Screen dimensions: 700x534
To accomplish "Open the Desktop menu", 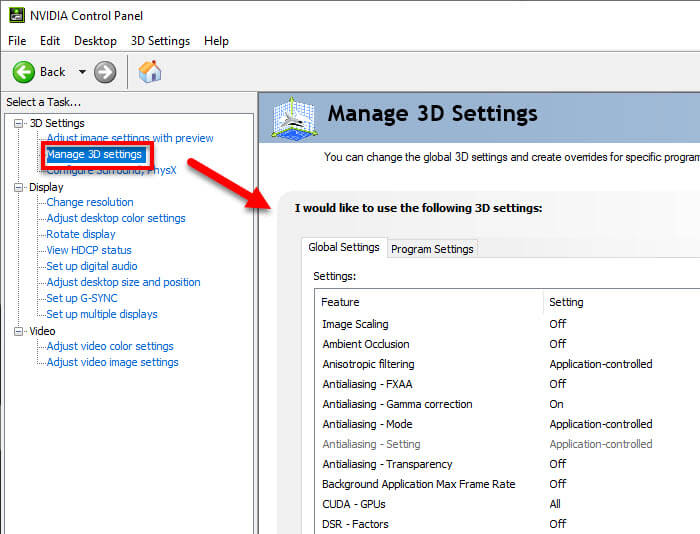I will 95,41.
